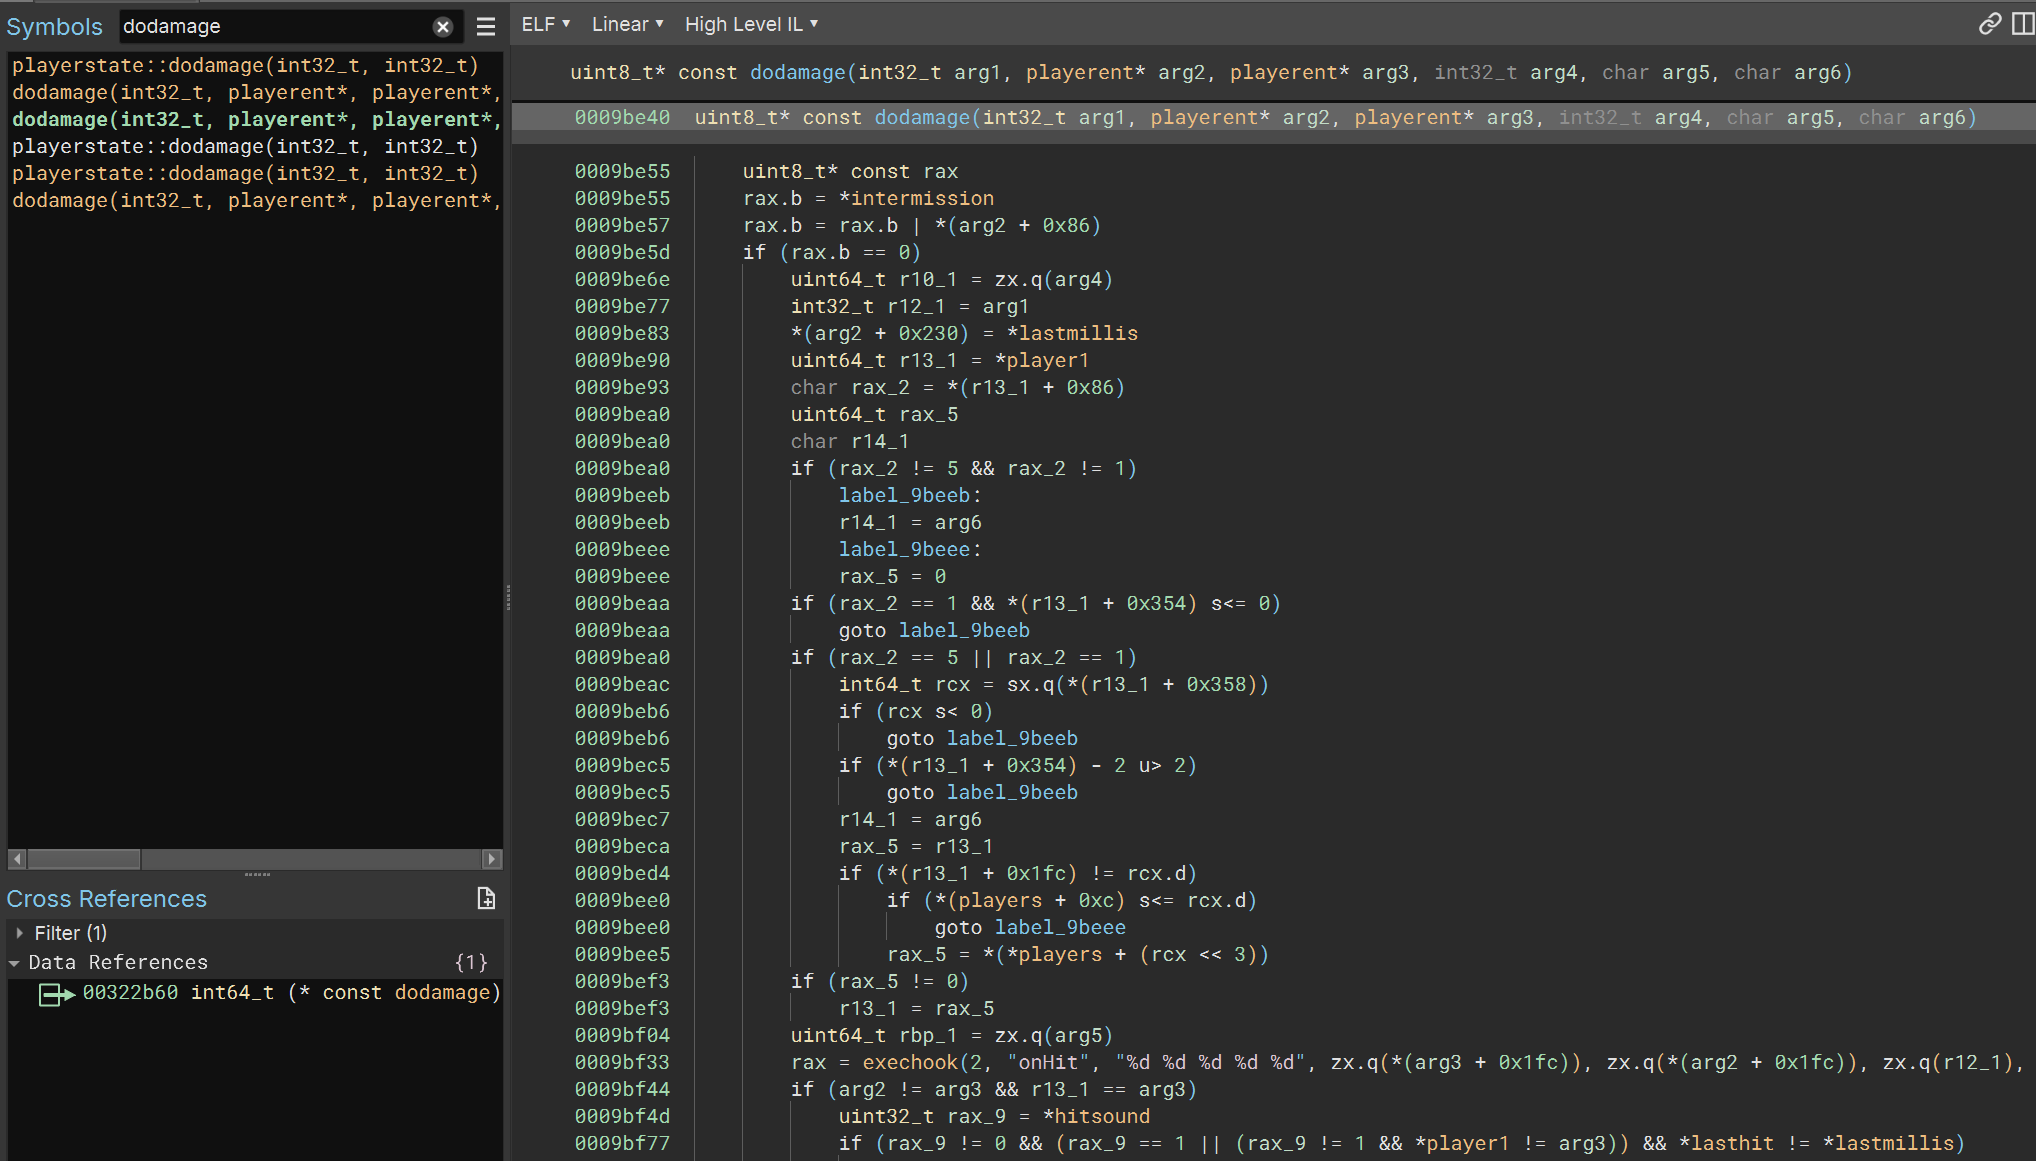Image resolution: width=2036 pixels, height=1161 pixels.
Task: Click address 0009bf33
Action: click(622, 1062)
